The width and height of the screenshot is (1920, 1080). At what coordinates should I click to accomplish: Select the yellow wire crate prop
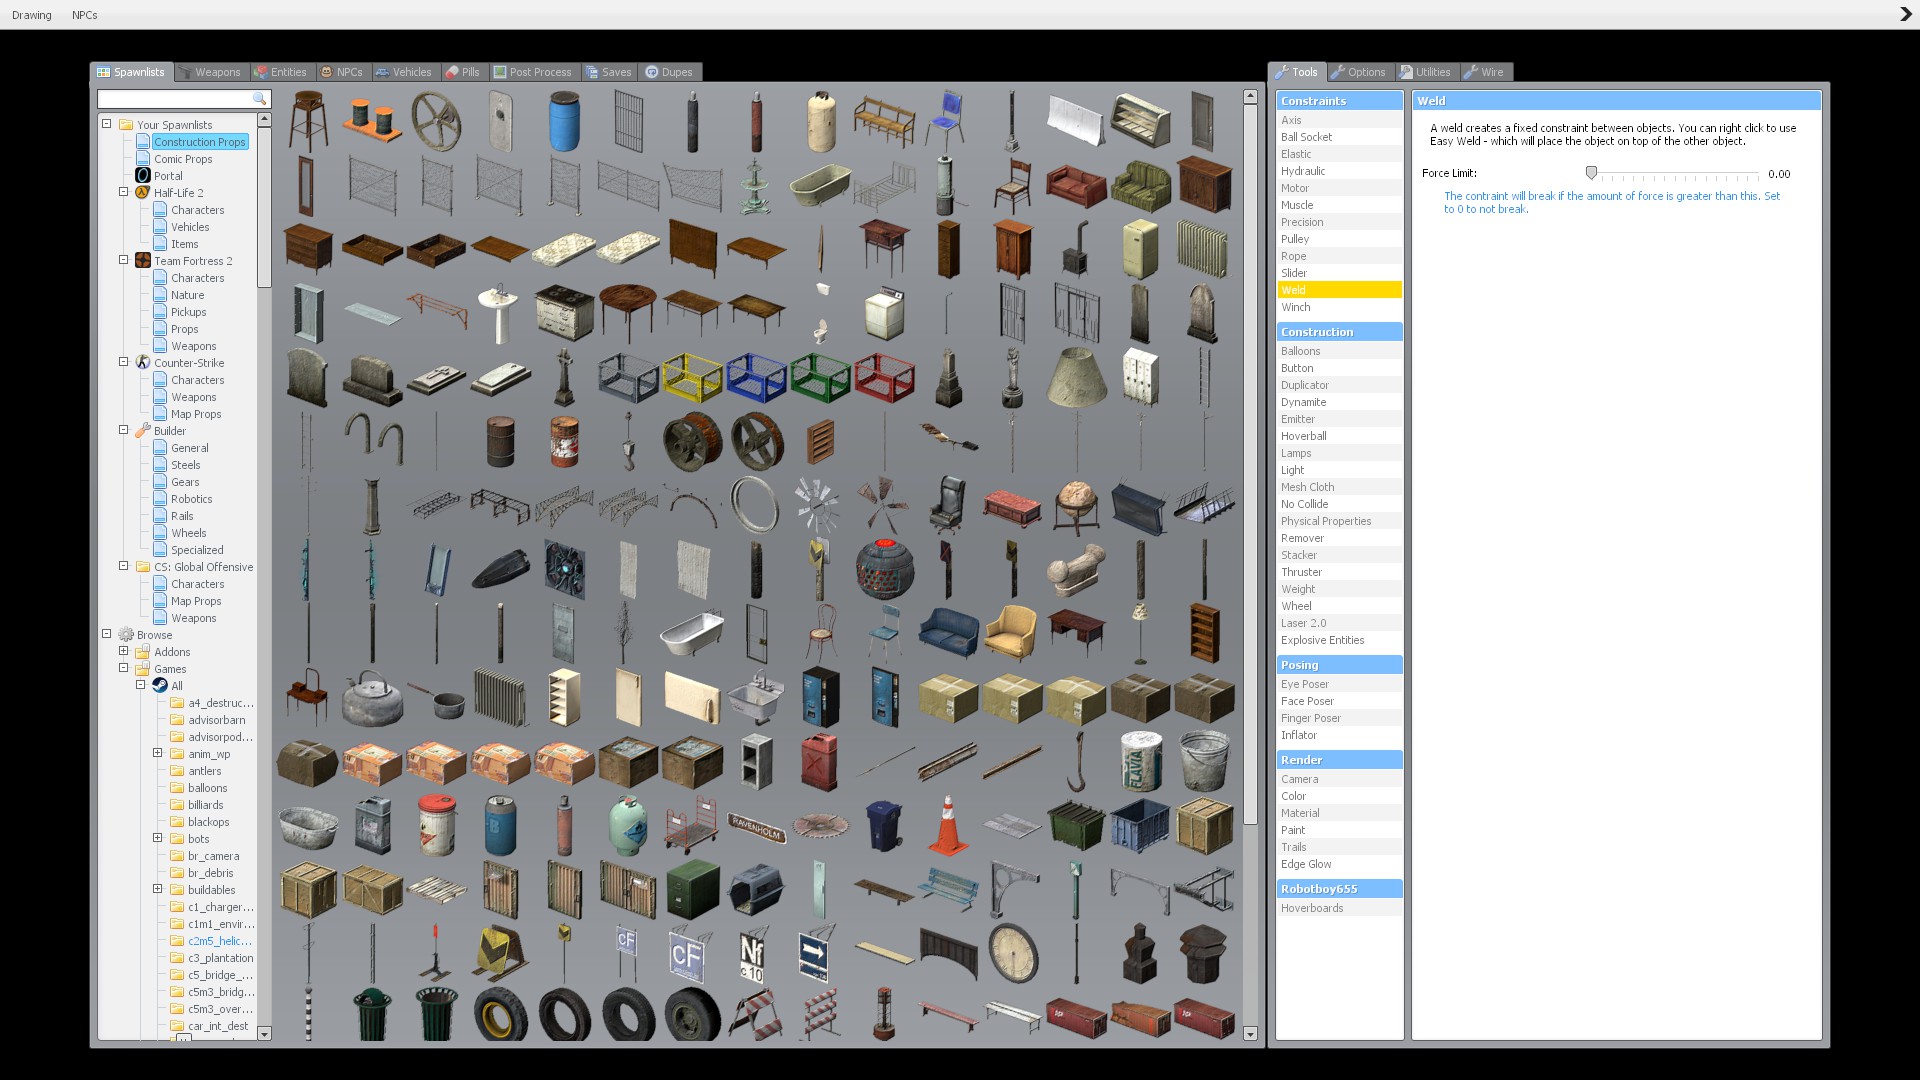(692, 377)
